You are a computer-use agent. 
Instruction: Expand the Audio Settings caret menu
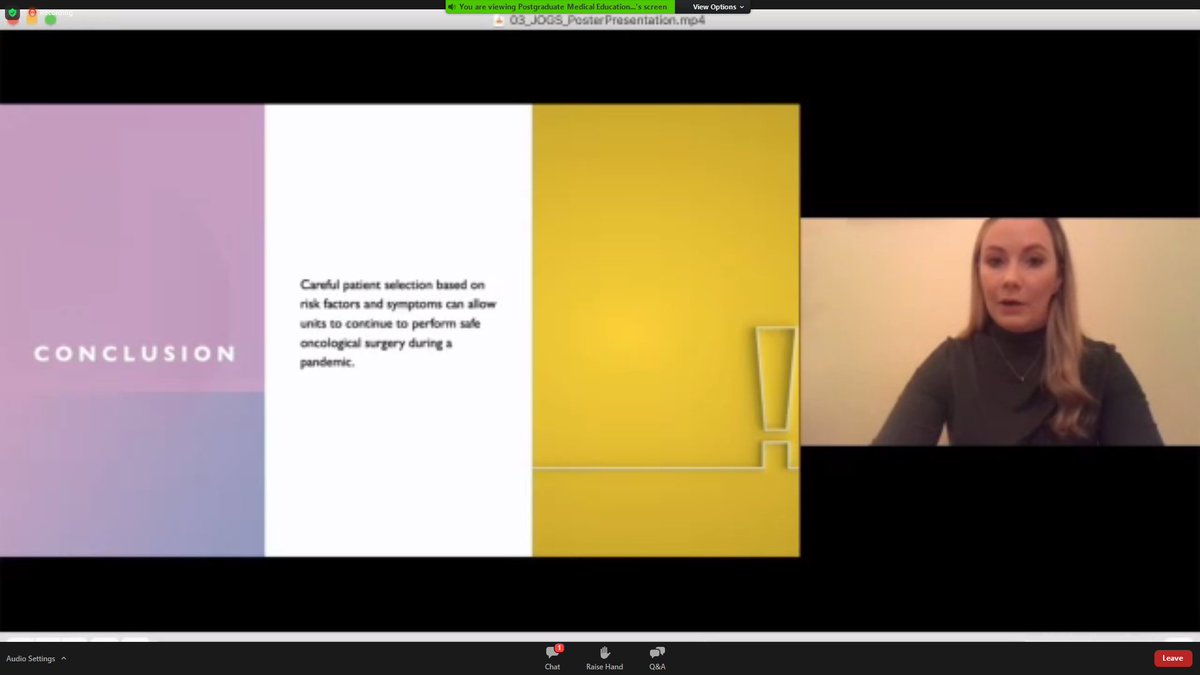63,658
